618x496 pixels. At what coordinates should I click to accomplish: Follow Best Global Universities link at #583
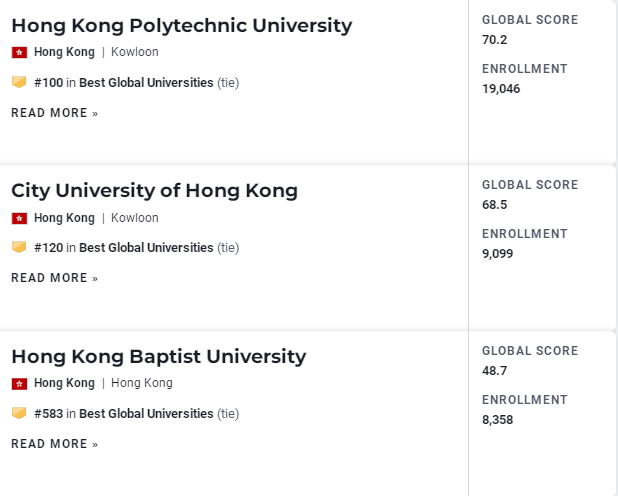(x=146, y=414)
